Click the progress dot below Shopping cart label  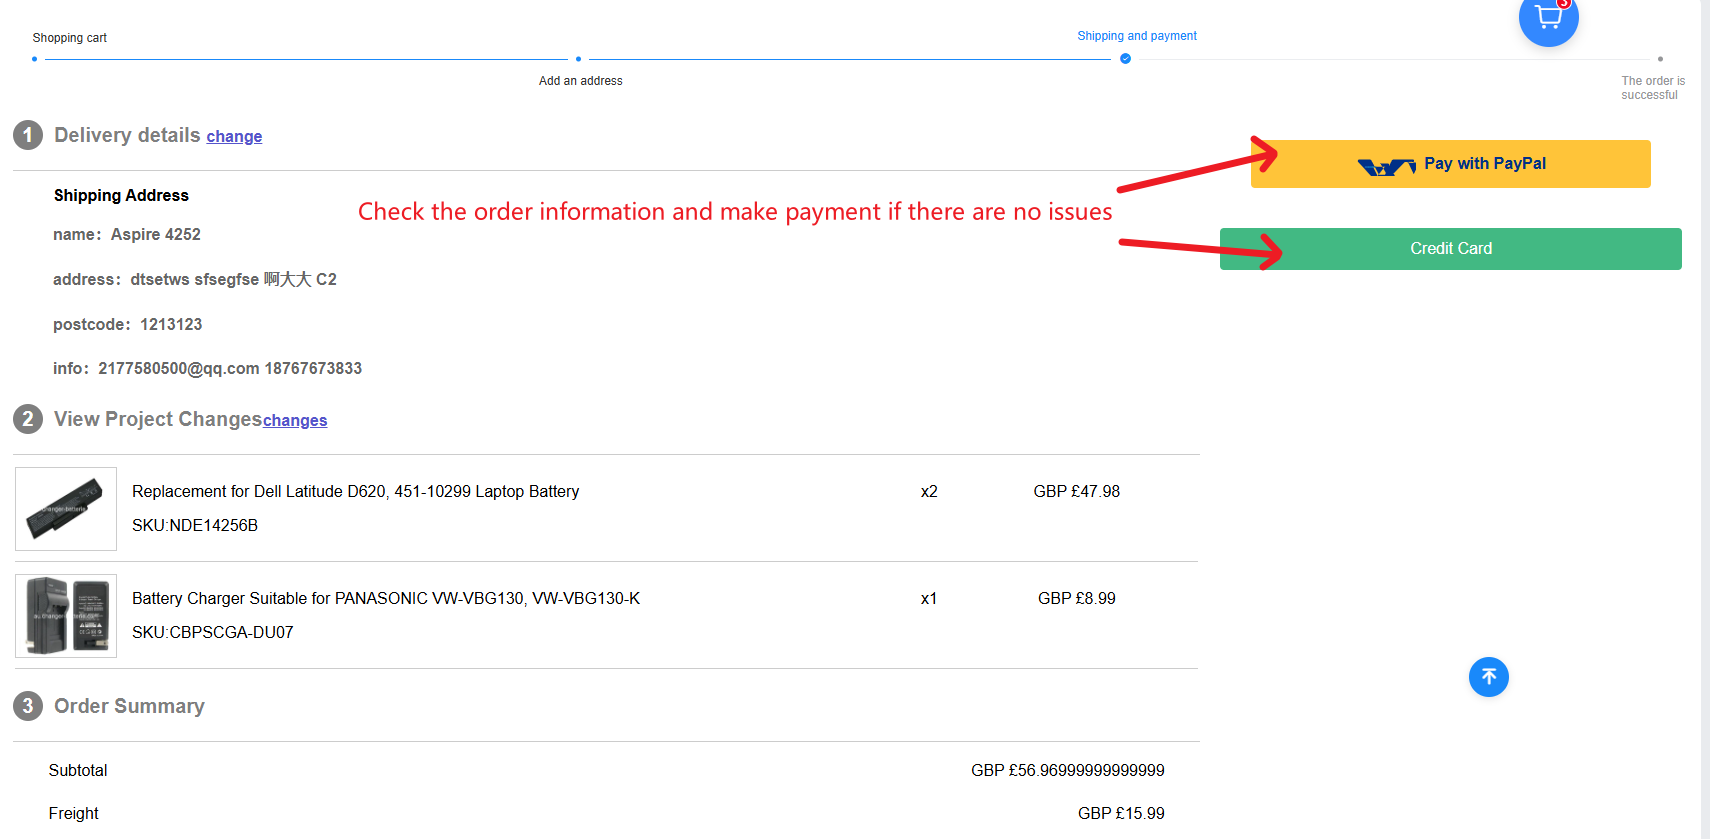[35, 59]
